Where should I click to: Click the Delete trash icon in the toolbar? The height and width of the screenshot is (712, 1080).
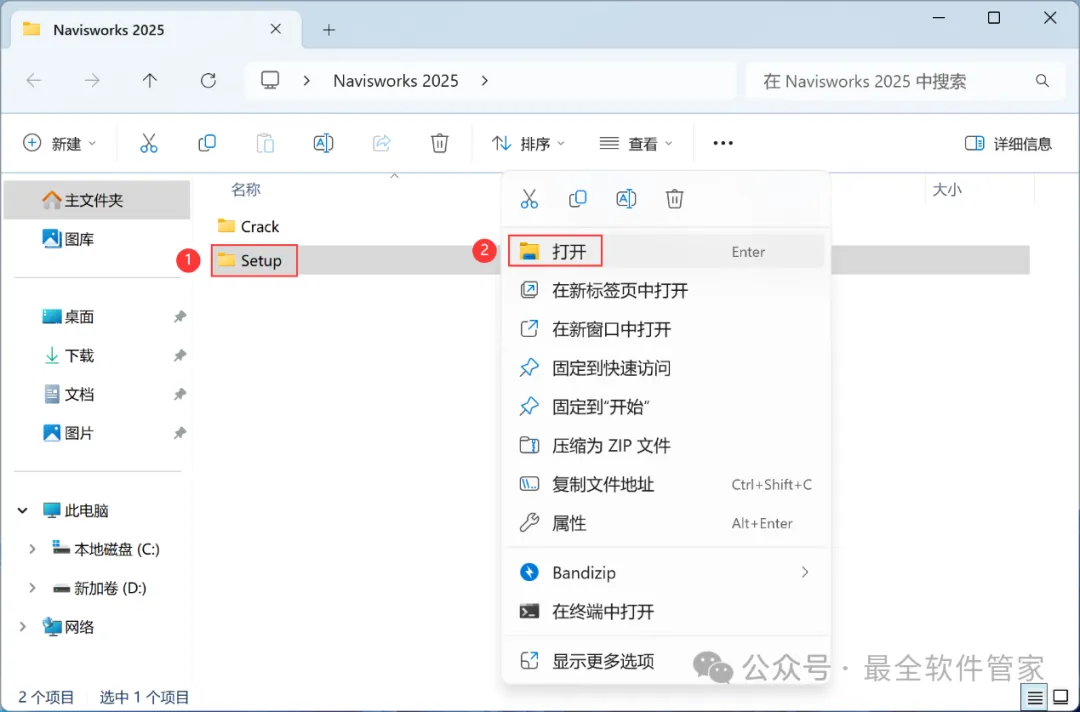[439, 143]
